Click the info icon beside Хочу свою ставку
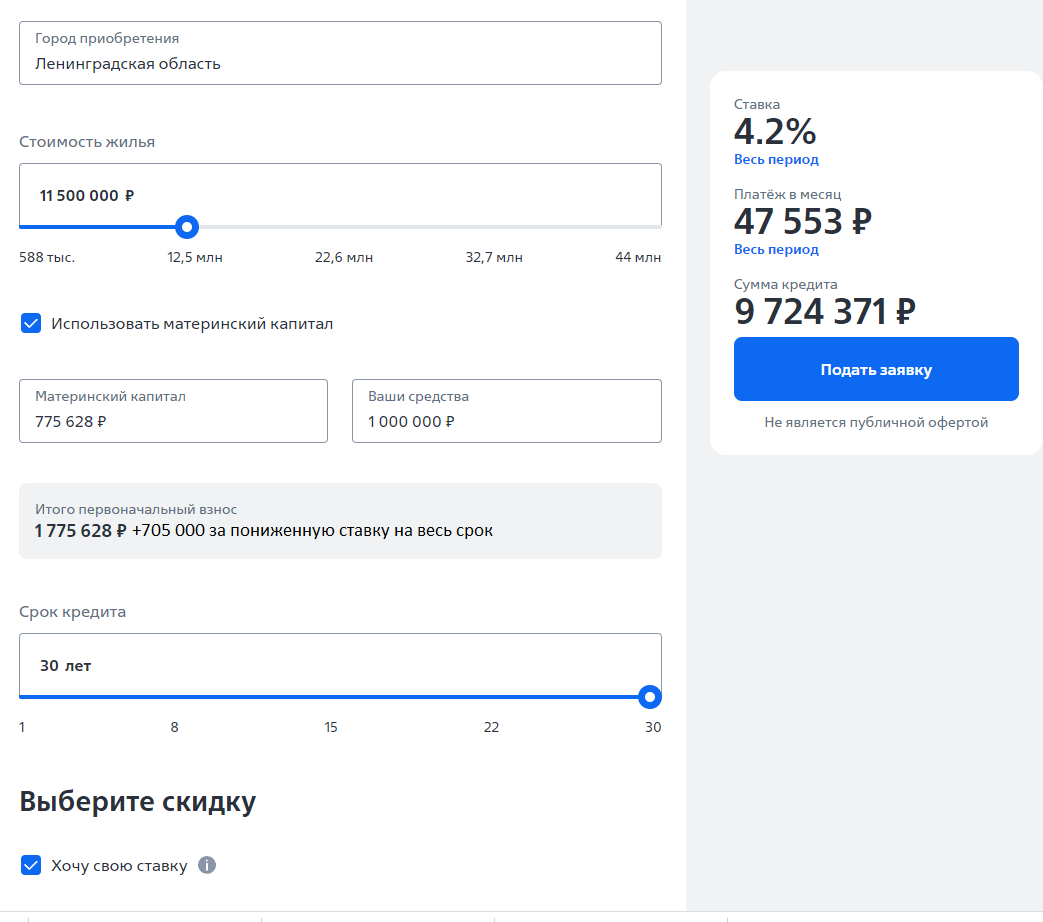 [207, 865]
